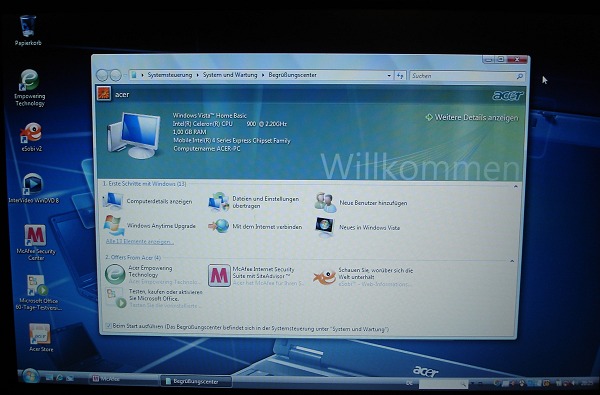600x395 pixels.
Task: Toggle the Beim Start ausführen checkbox
Action: tap(109, 326)
